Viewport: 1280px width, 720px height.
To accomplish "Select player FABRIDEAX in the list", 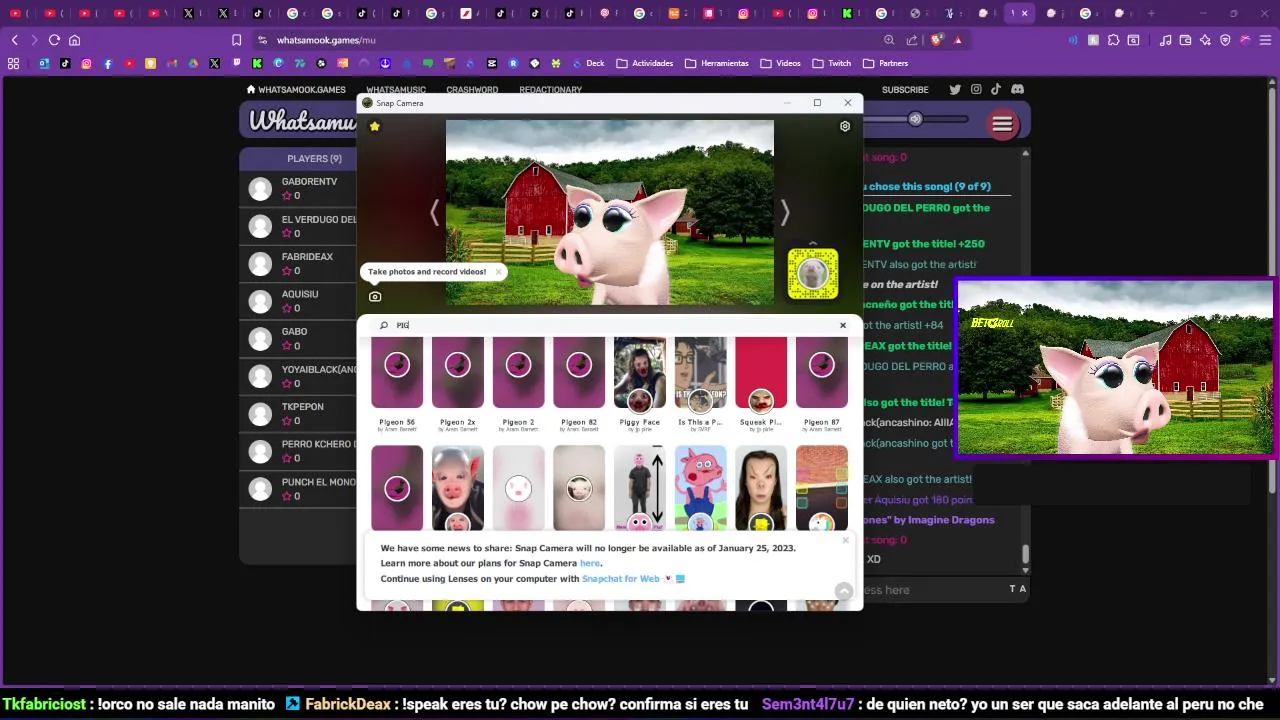I will 298,263.
